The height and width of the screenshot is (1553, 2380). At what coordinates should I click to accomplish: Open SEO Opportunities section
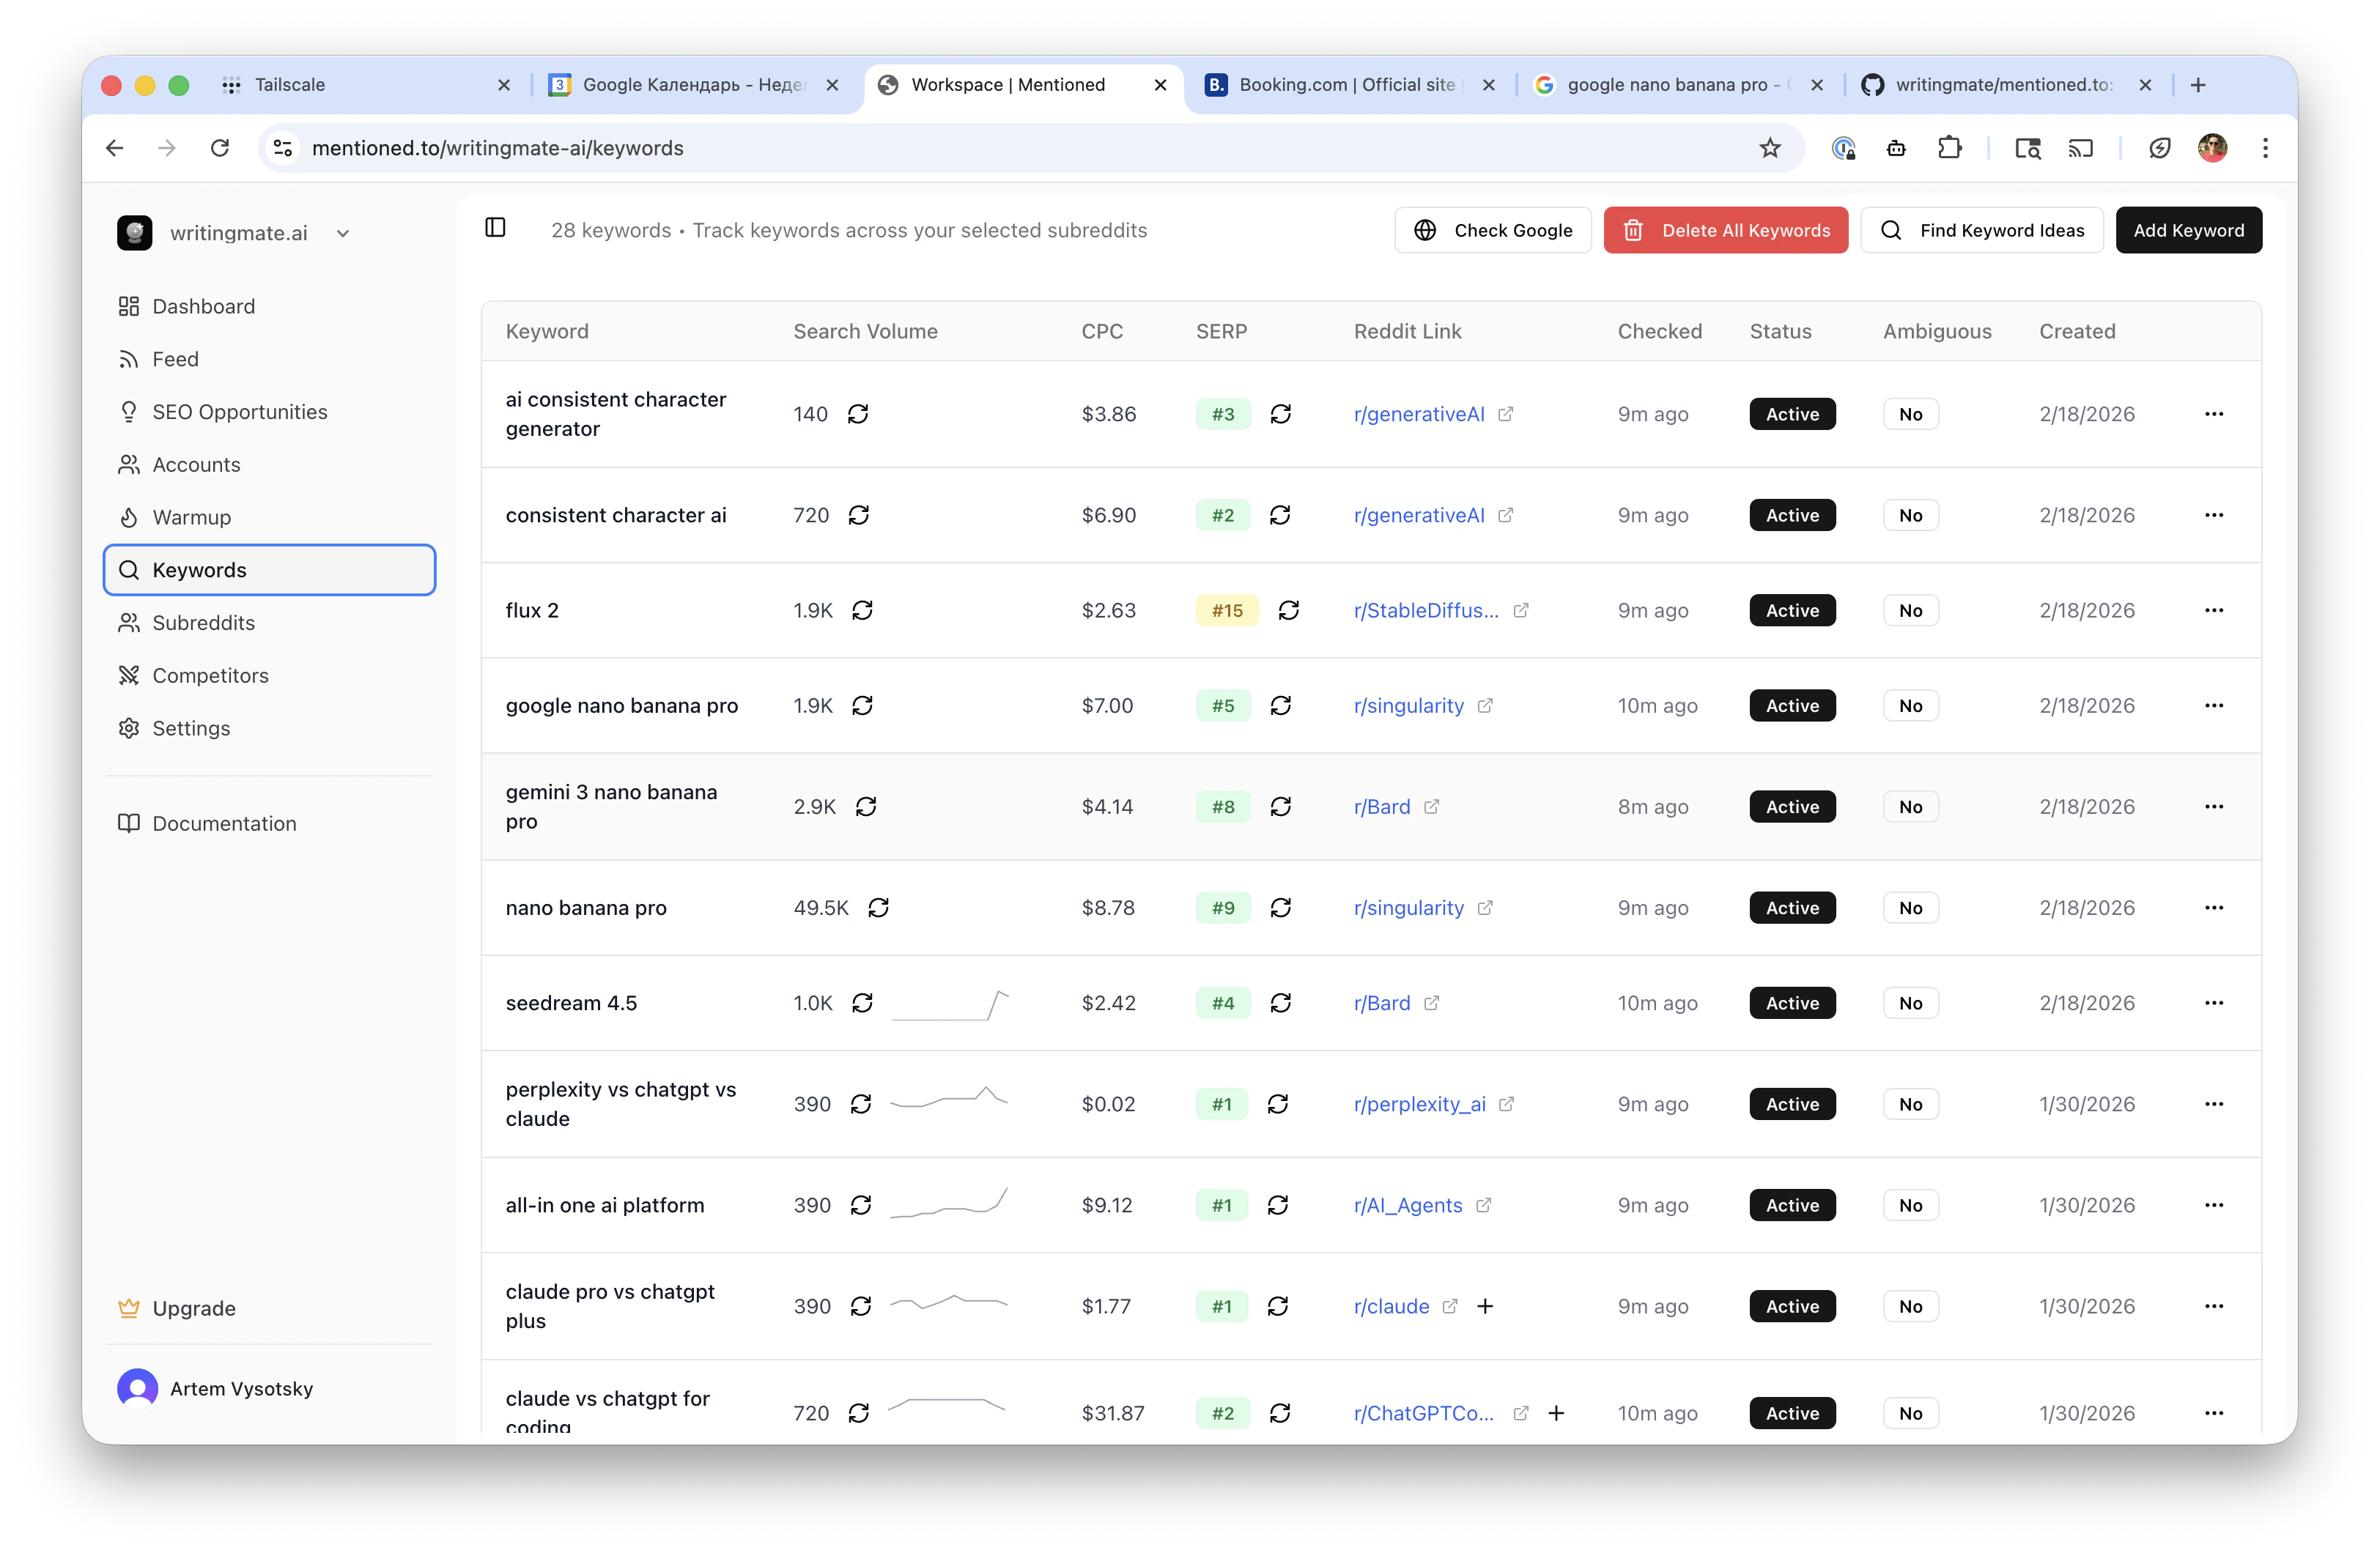click(269, 412)
